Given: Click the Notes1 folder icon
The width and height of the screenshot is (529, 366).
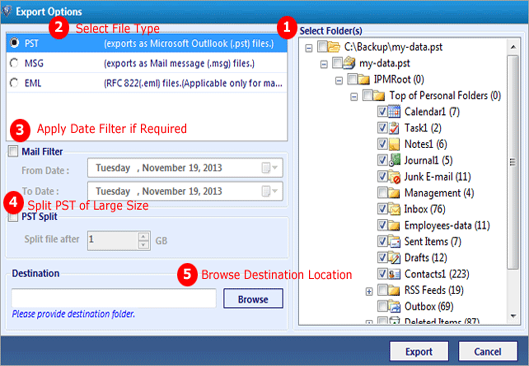Looking at the screenshot, I should tap(394, 144).
